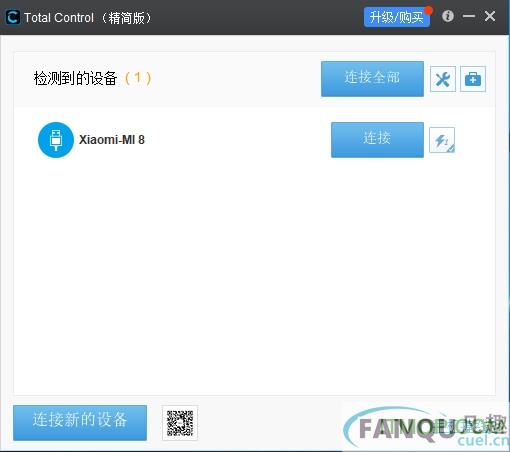Click the 检测到的设备 heading
This screenshot has width=510, height=452.
(x=75, y=79)
